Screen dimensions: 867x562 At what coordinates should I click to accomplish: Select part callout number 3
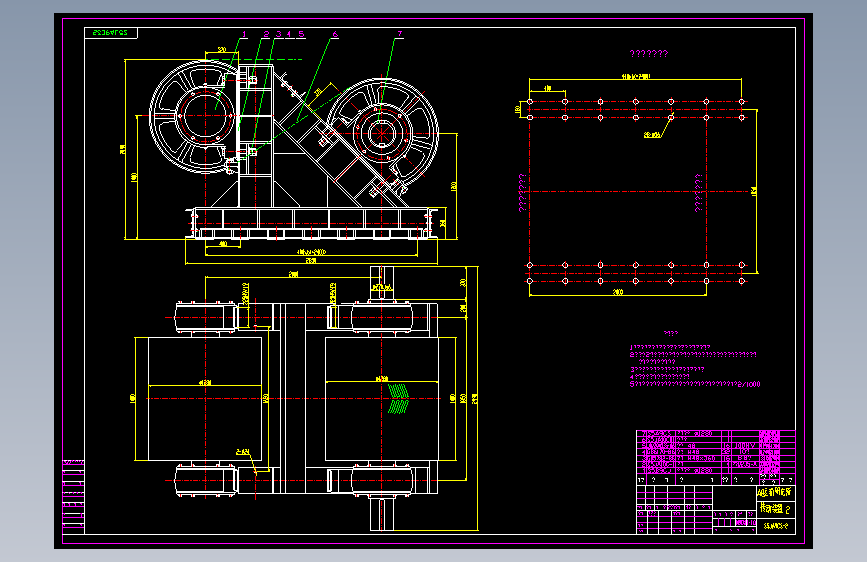tap(279, 34)
